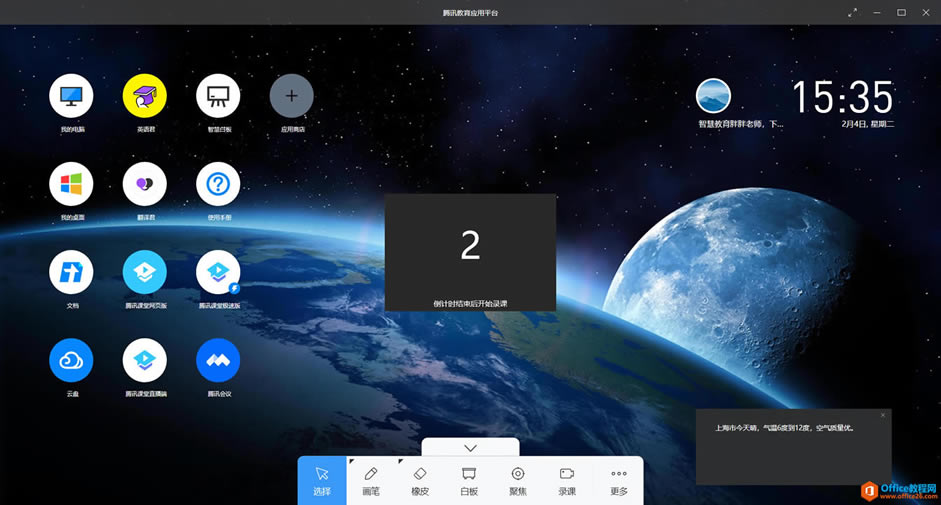941x505 pixels.
Task: Select the 选择 pointer tool
Action: [322, 481]
